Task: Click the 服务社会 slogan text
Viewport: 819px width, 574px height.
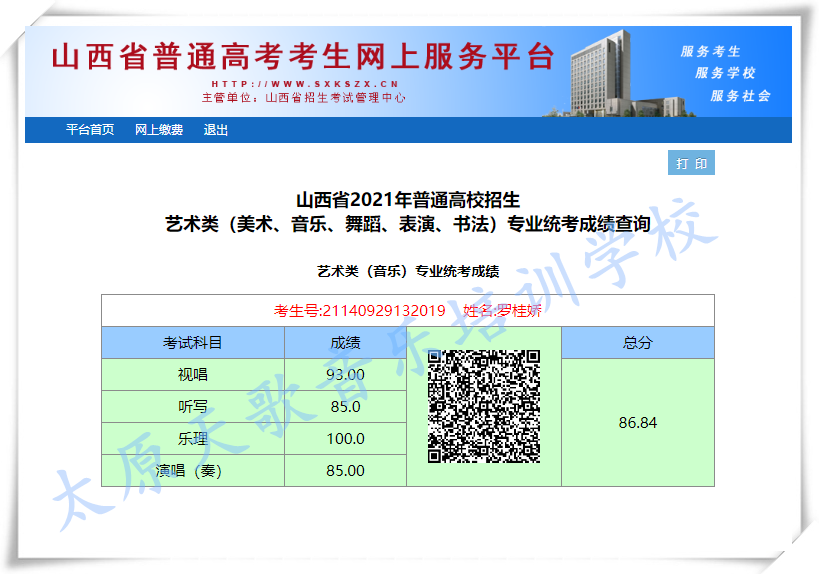Action: point(740,96)
